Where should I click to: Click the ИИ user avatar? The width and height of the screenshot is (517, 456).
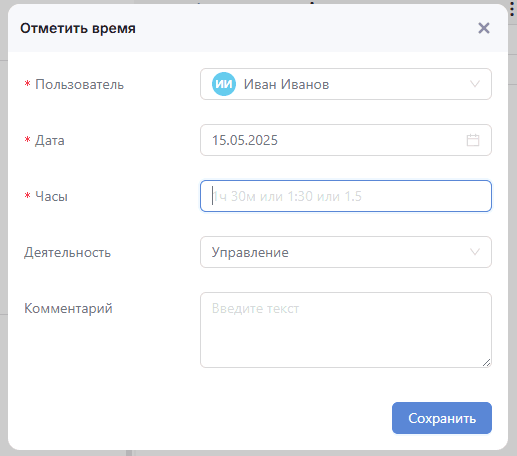click(x=224, y=84)
